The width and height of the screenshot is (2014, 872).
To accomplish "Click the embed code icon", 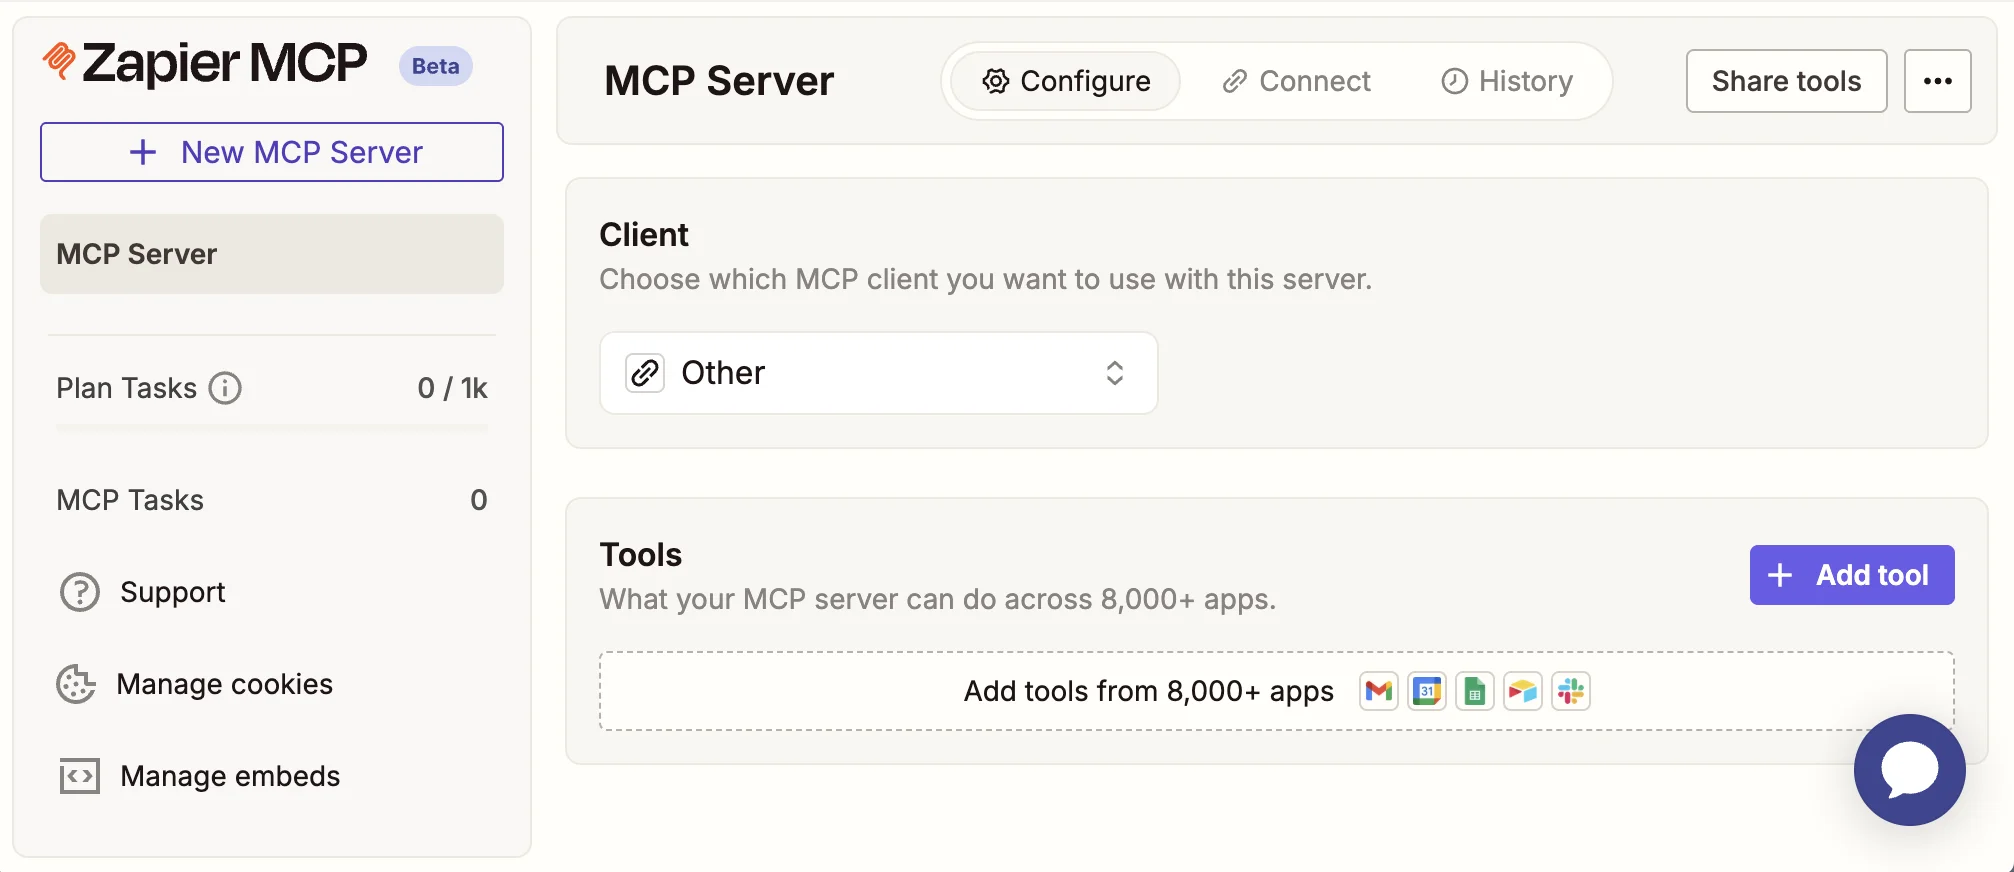I will pos(79,776).
